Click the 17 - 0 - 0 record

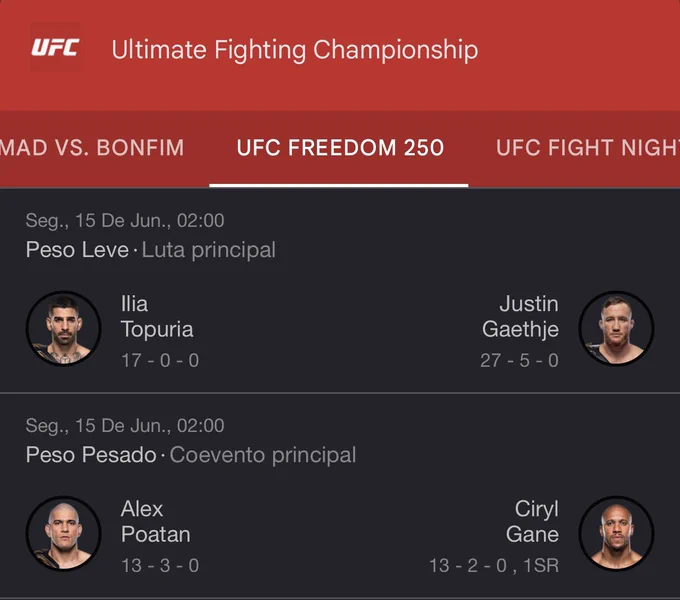160,360
